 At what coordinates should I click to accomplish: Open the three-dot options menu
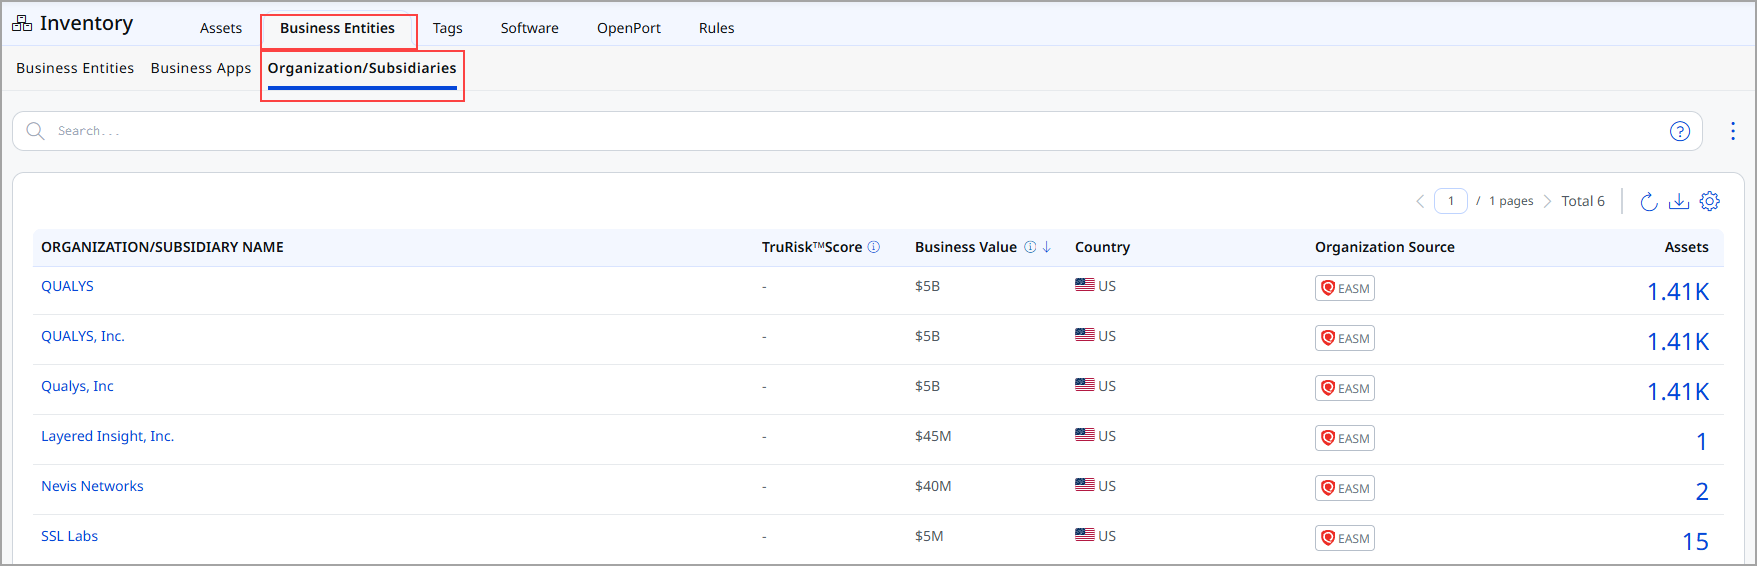click(x=1733, y=131)
